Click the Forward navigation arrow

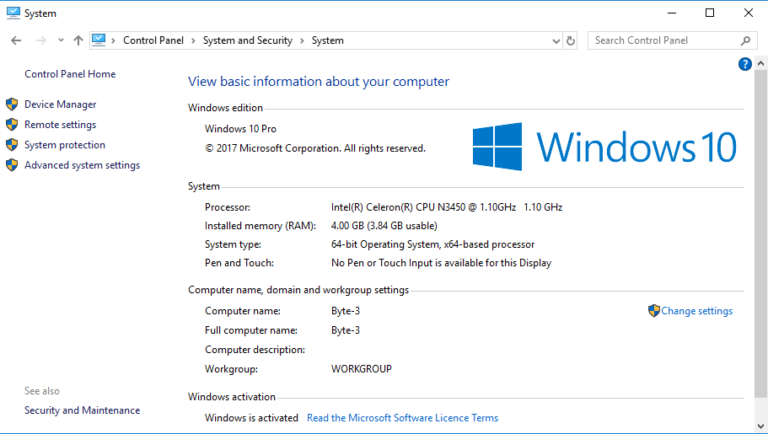tap(41, 41)
